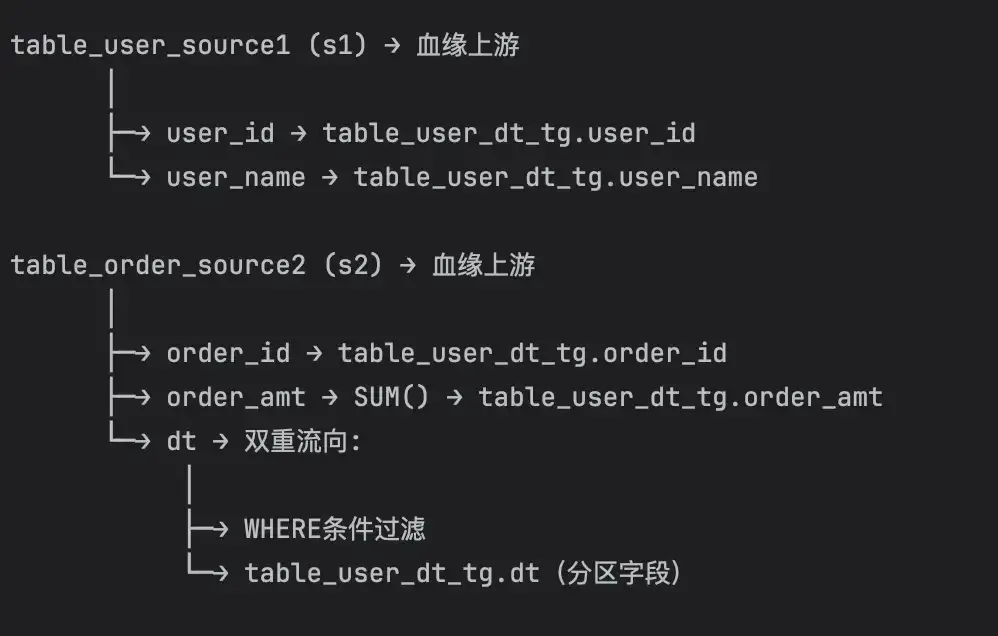Click the SUM() function text
998x636 pixels.
tap(391, 397)
